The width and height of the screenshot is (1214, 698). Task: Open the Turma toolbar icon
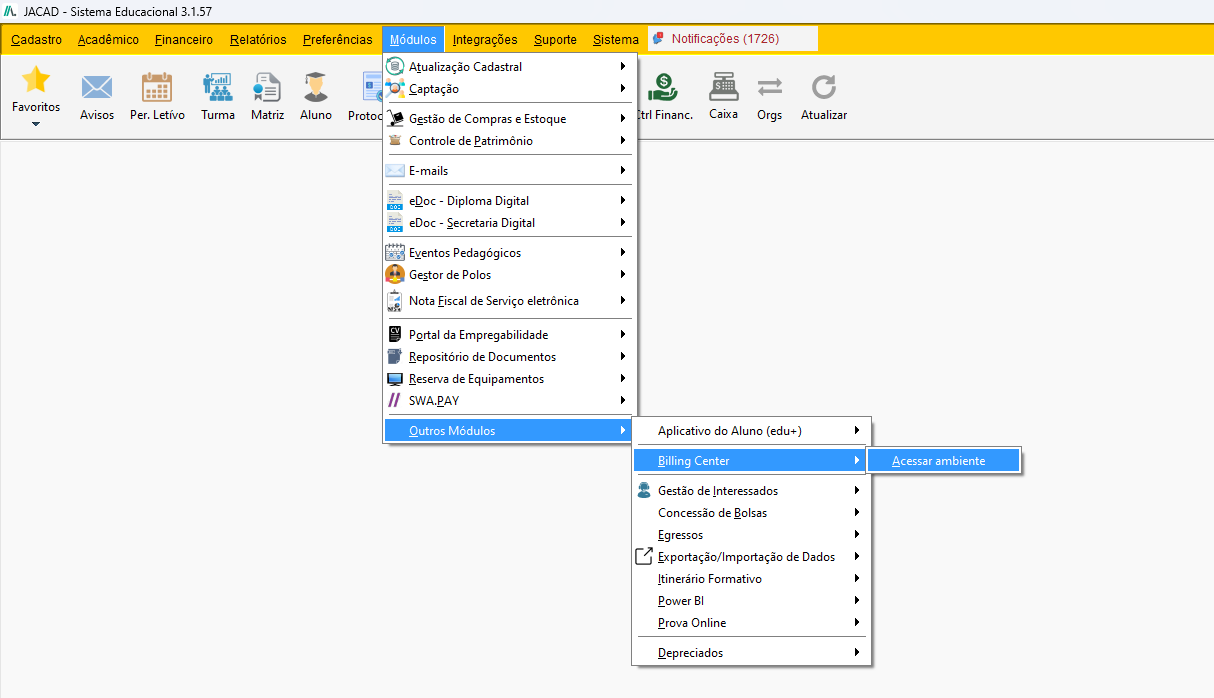click(x=217, y=88)
